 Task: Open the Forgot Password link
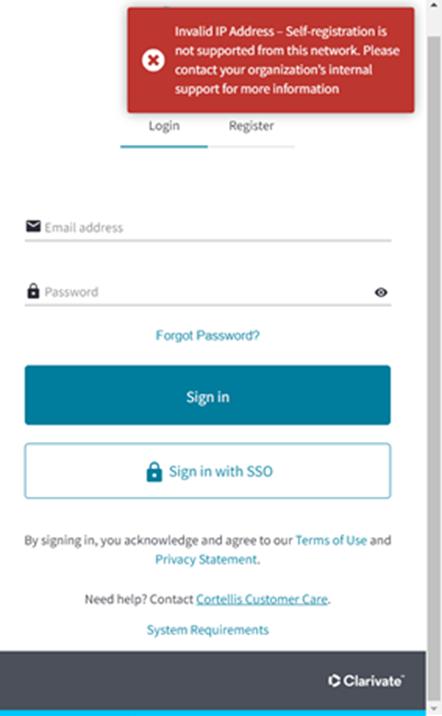(208, 336)
